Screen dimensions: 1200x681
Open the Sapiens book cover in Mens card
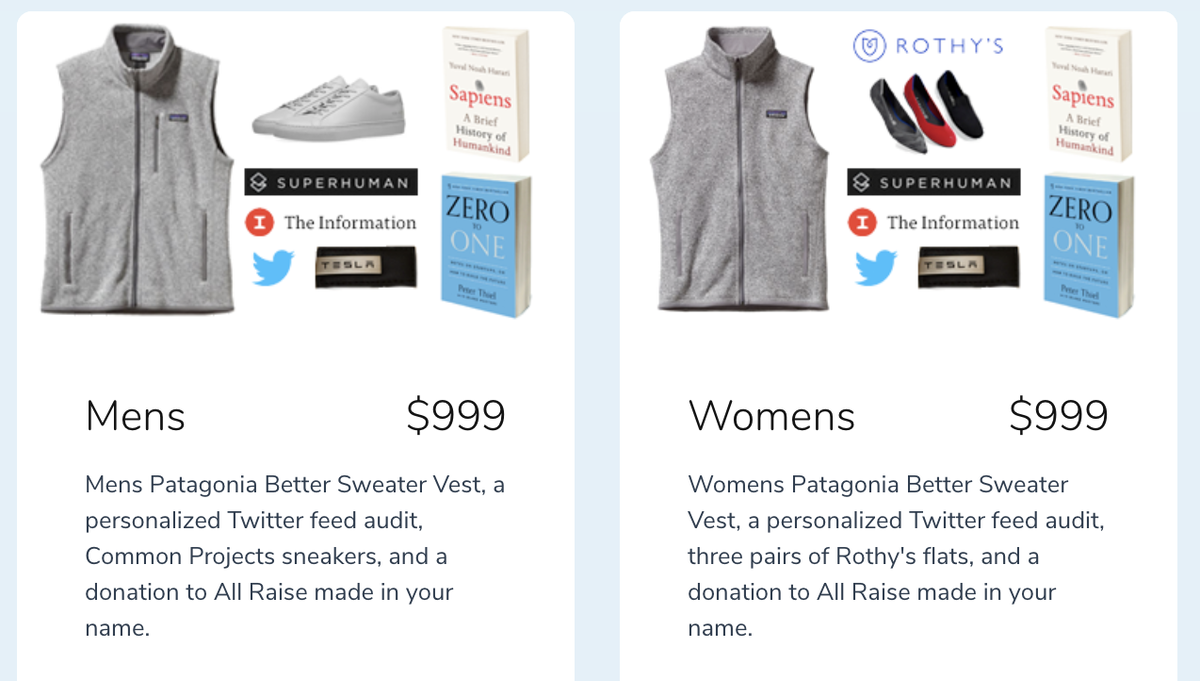pos(486,93)
